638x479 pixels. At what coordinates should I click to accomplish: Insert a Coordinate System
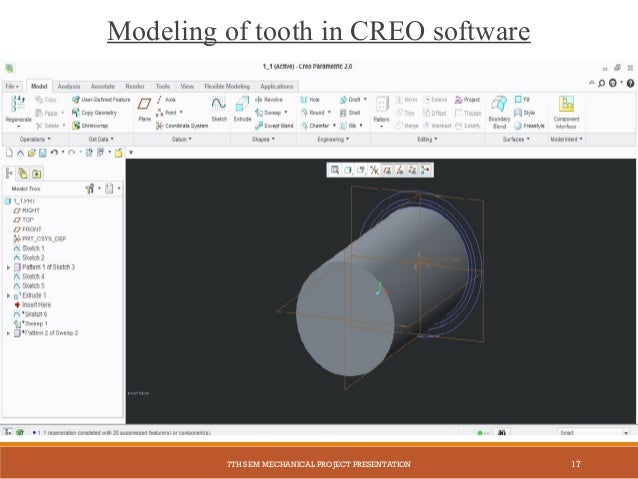[181, 126]
